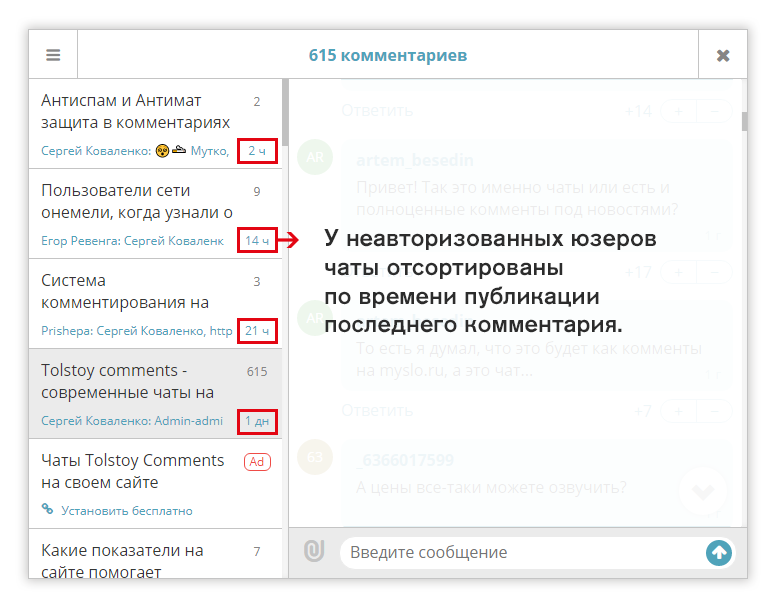Click the message input field
The height and width of the screenshot is (608, 776).
tap(525, 553)
